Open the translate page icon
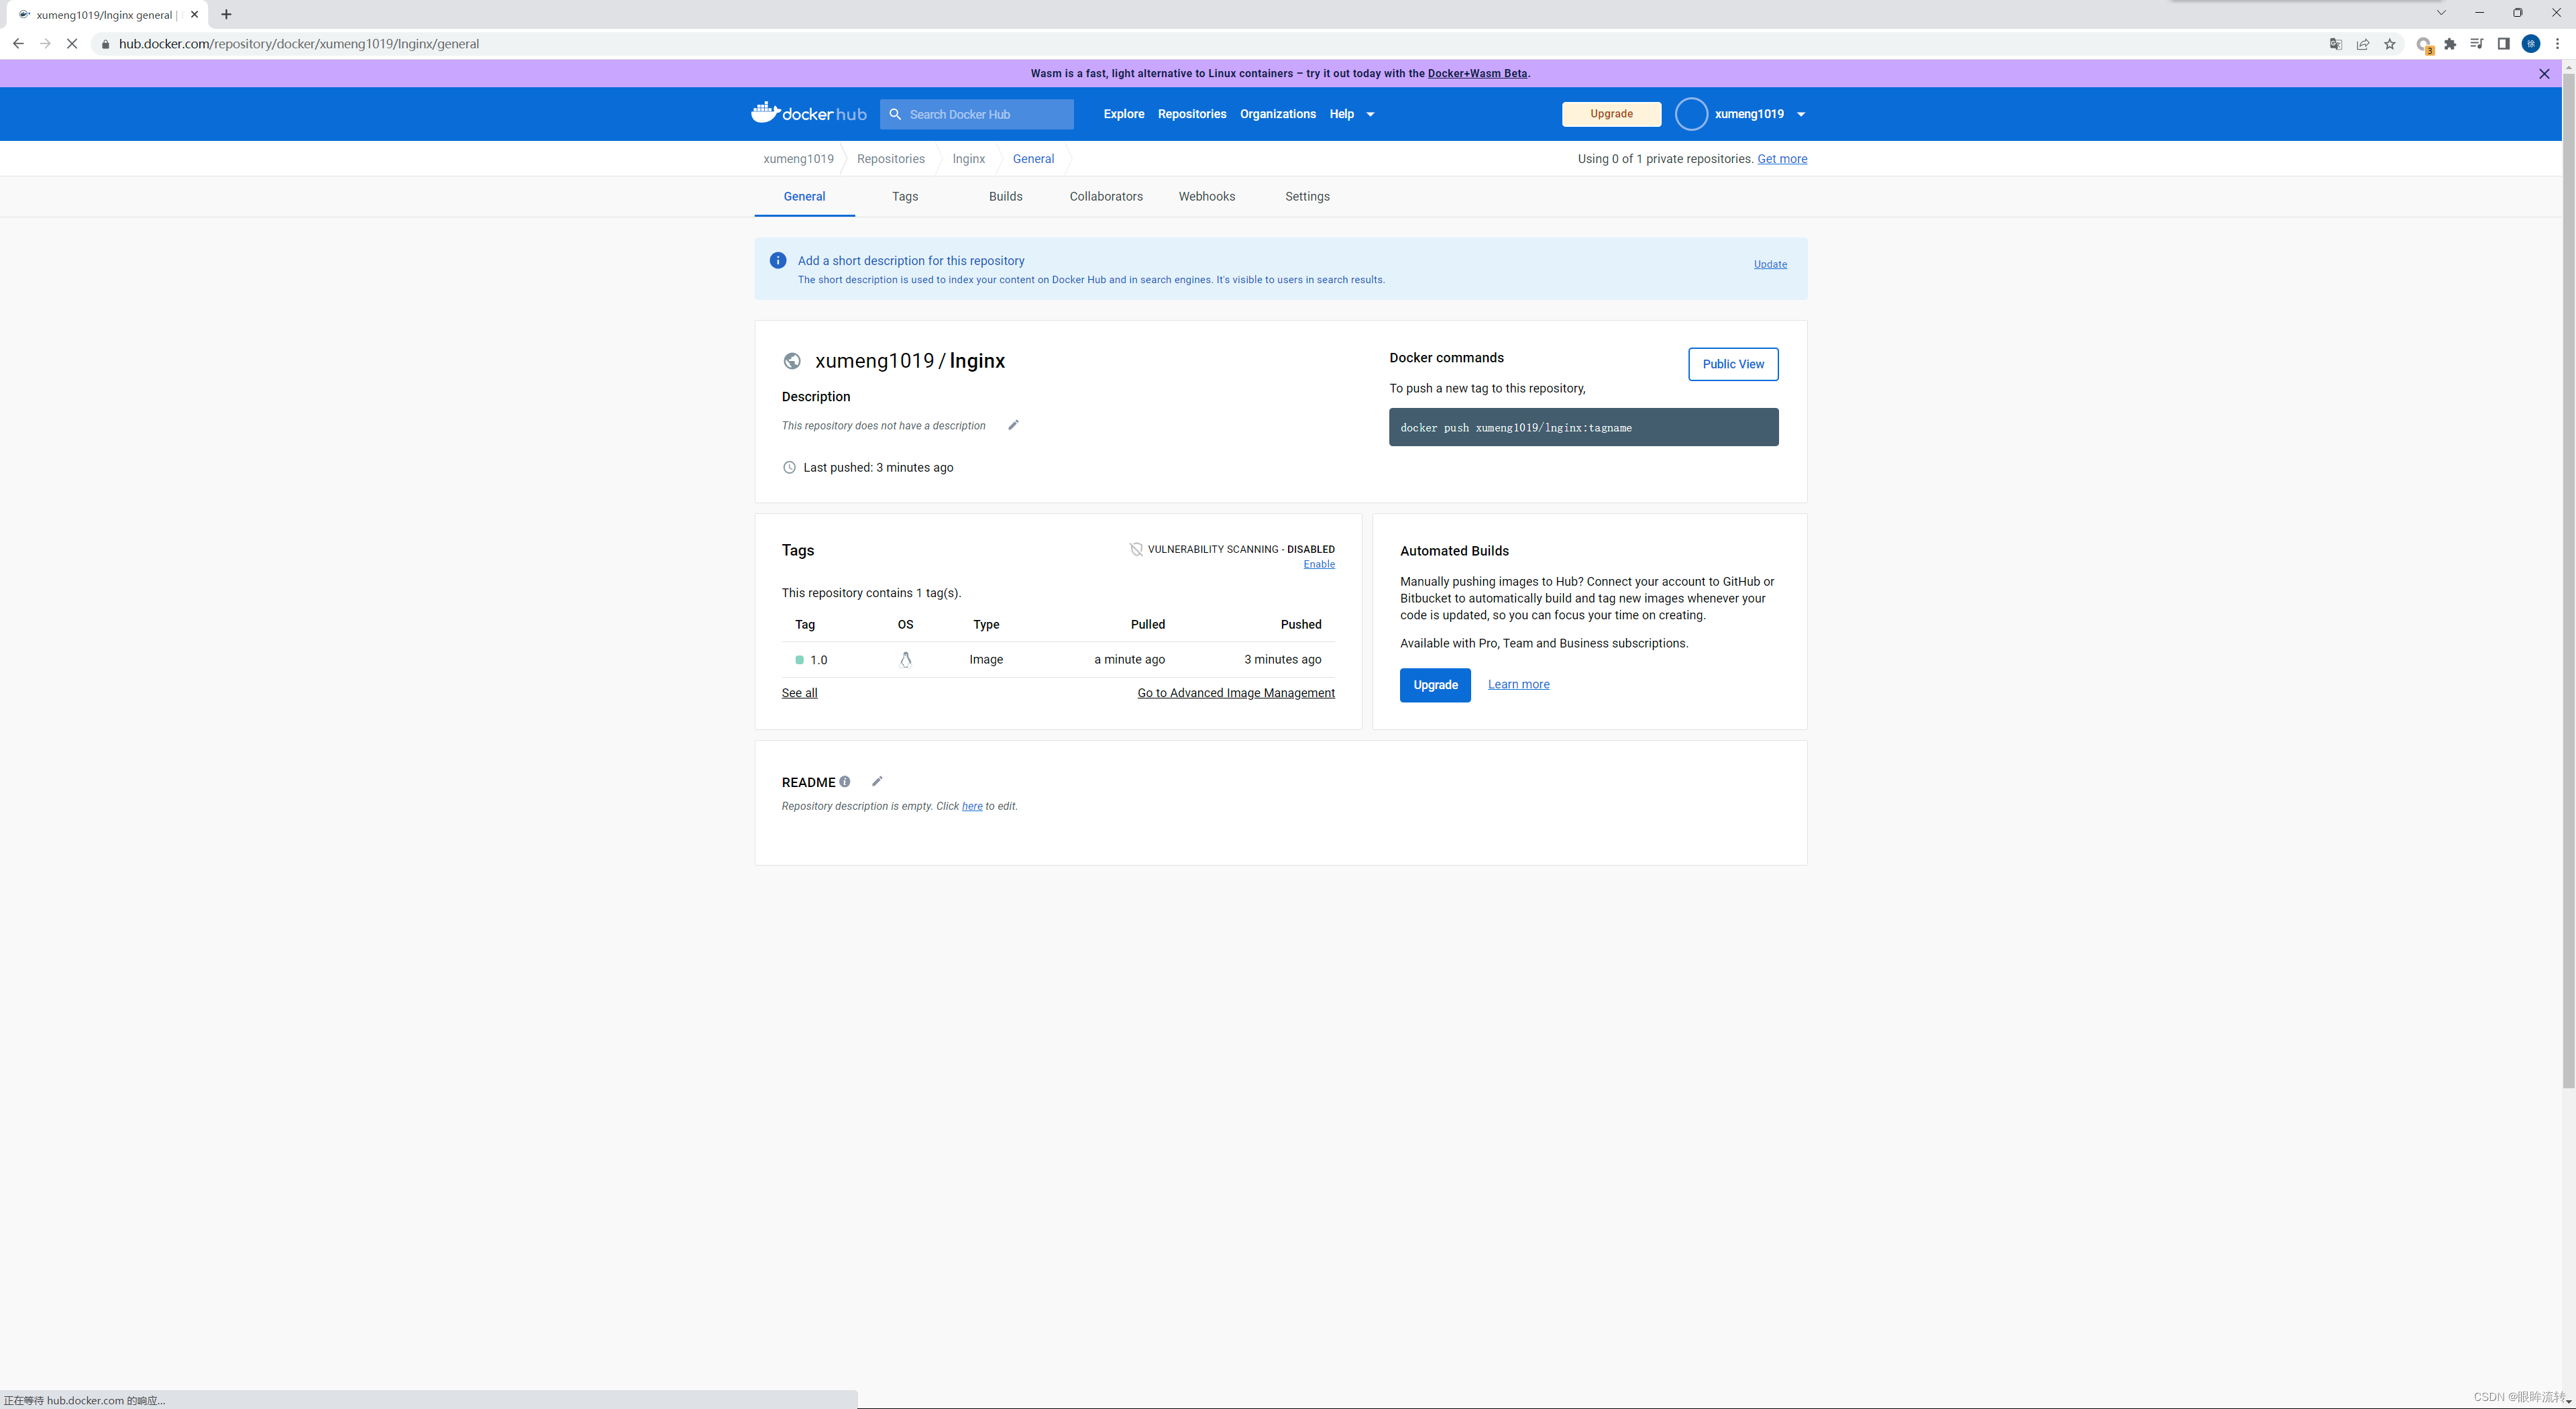Viewport: 2576px width, 1409px height. click(x=2336, y=44)
